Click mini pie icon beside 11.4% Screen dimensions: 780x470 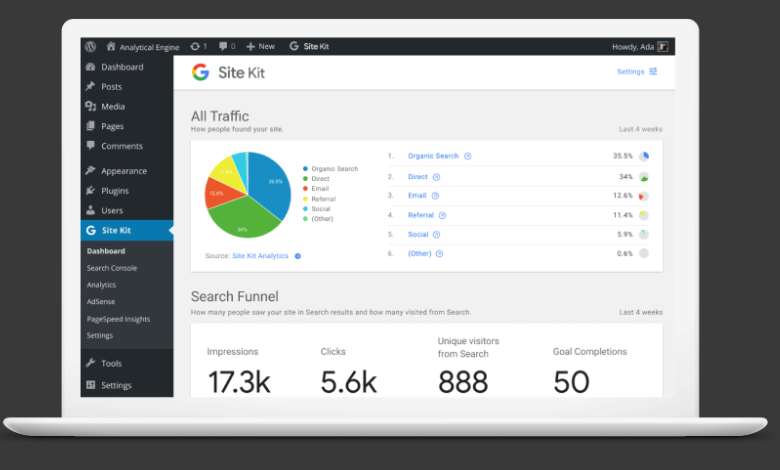(644, 215)
